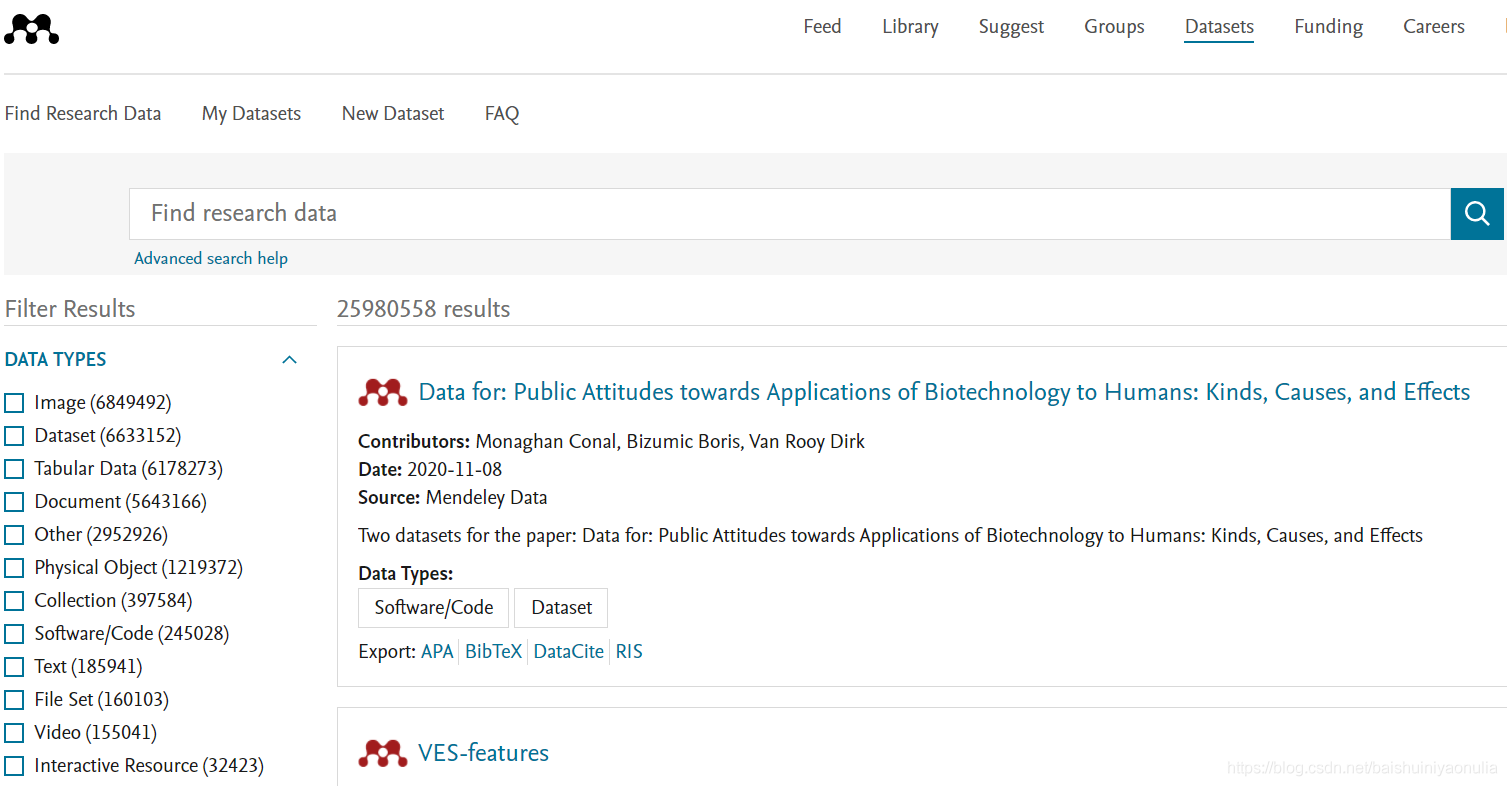Click Mendeley icon beside Public Attitudes dataset title

(383, 392)
